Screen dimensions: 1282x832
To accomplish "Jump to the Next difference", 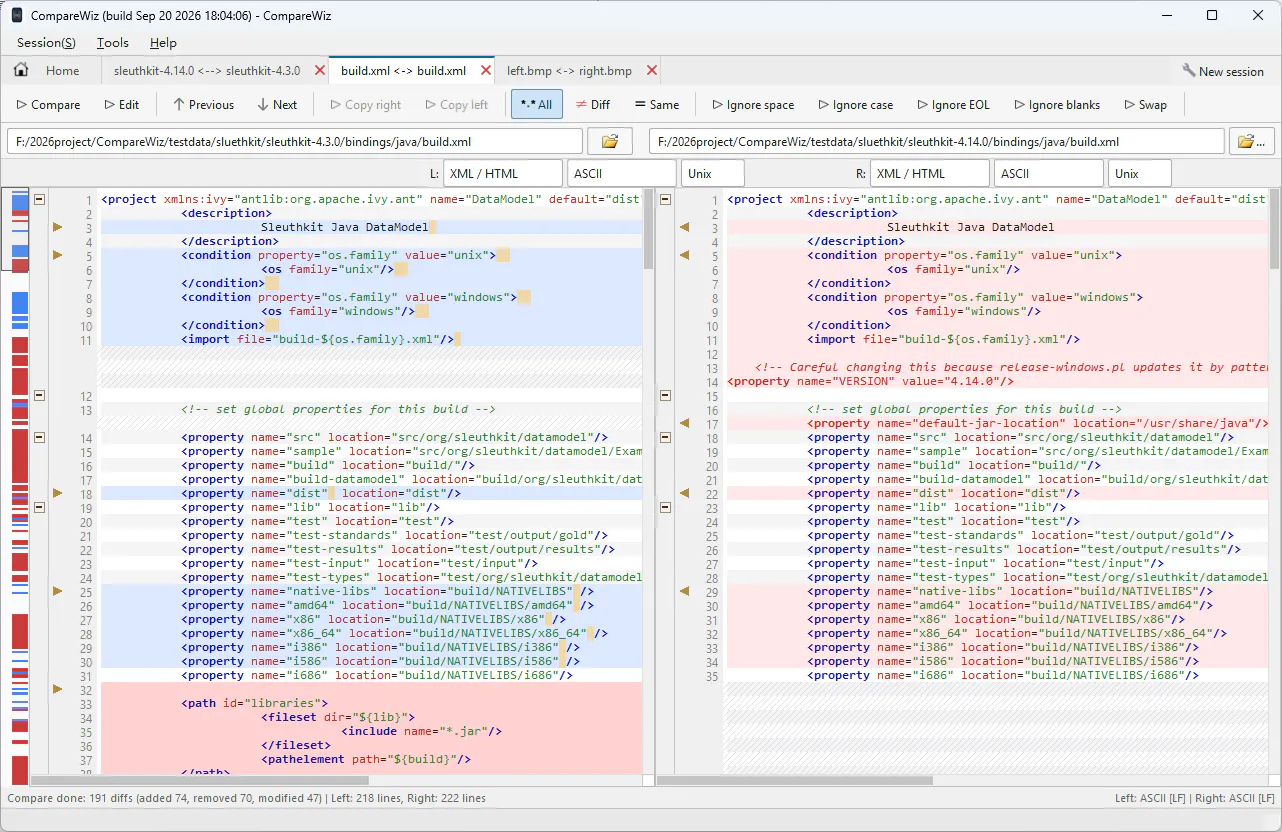I will pyautogui.click(x=277, y=105).
